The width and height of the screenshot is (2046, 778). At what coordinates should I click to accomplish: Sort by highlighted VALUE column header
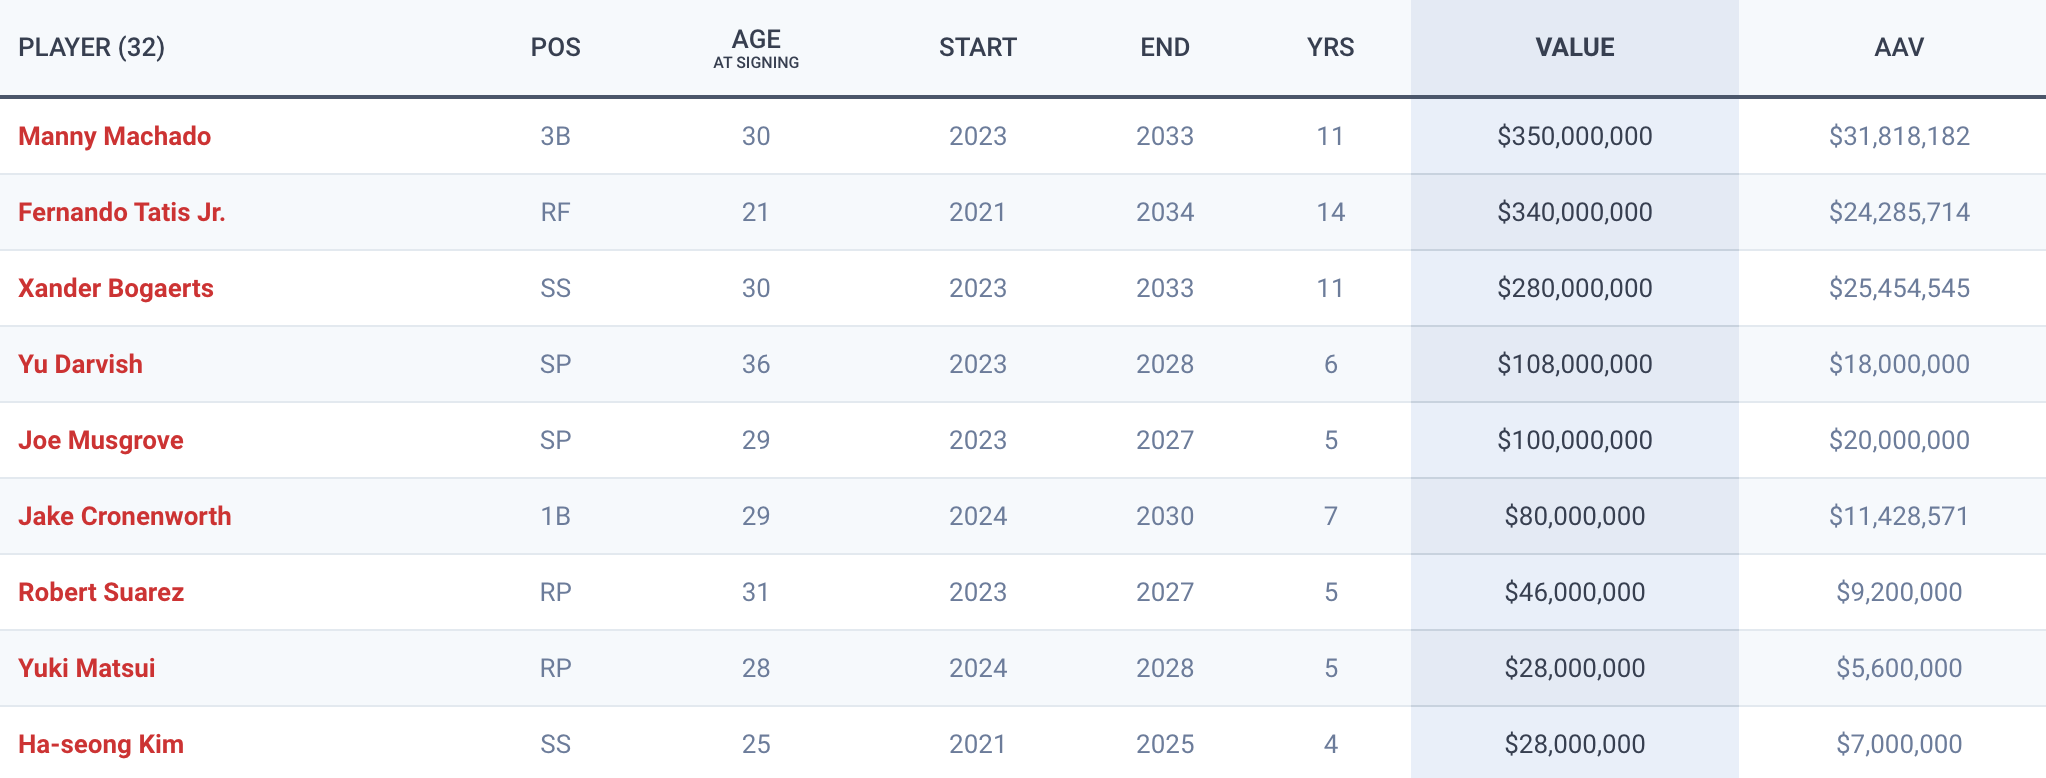(1575, 47)
